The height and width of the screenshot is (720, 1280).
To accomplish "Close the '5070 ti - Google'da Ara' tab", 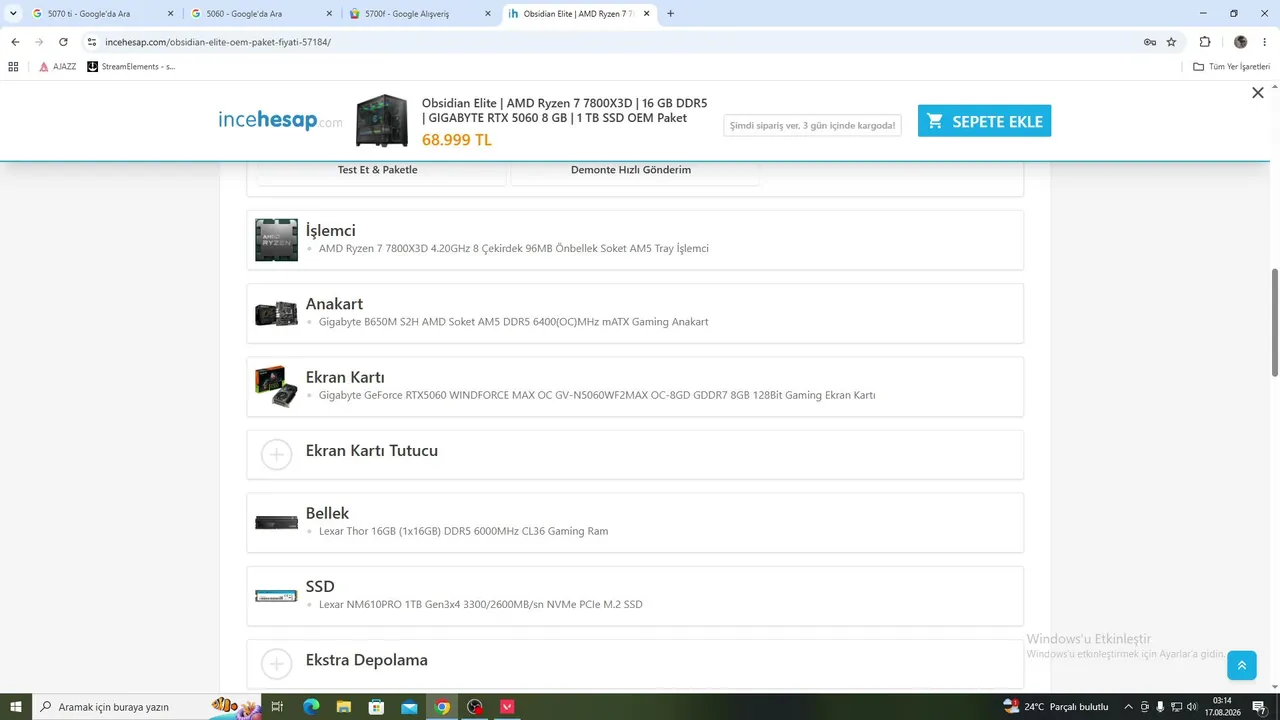I will [170, 14].
